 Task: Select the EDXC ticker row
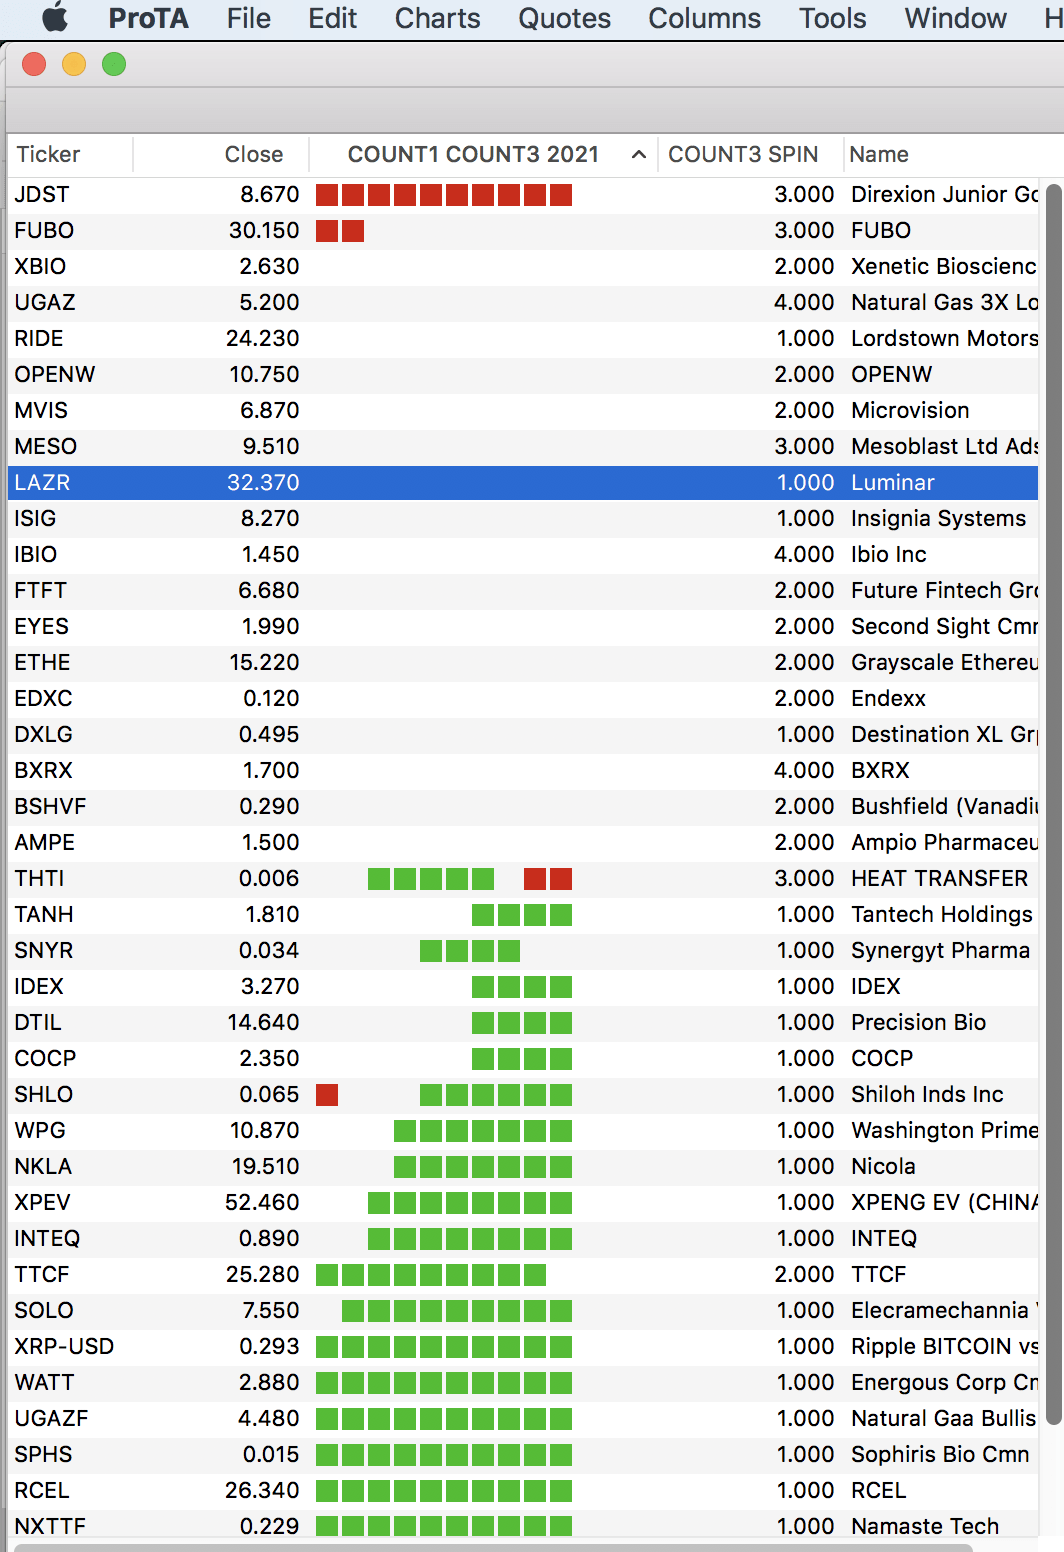(523, 698)
